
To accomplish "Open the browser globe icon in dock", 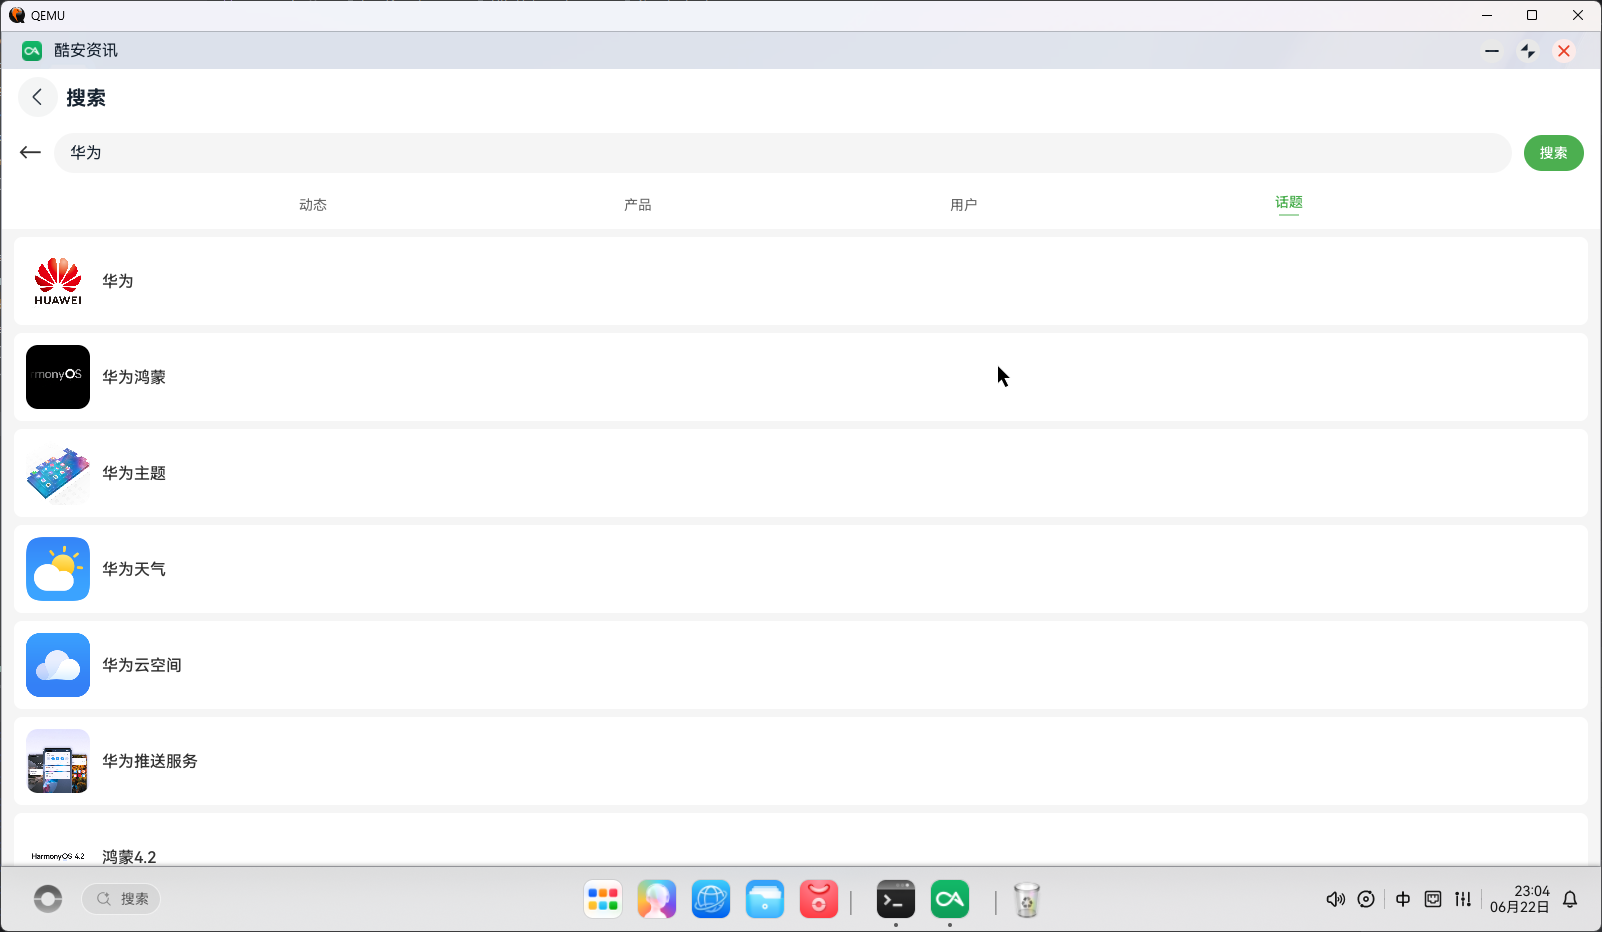I will click(711, 900).
